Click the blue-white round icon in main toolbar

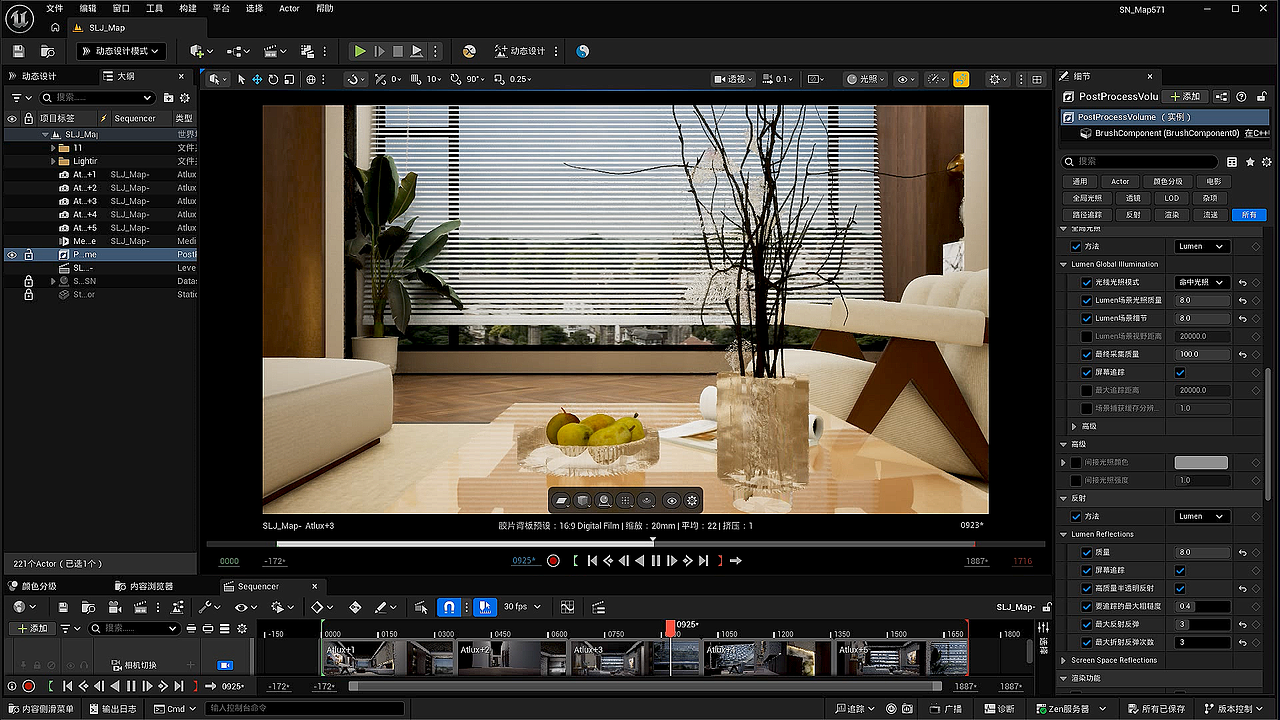(583, 51)
